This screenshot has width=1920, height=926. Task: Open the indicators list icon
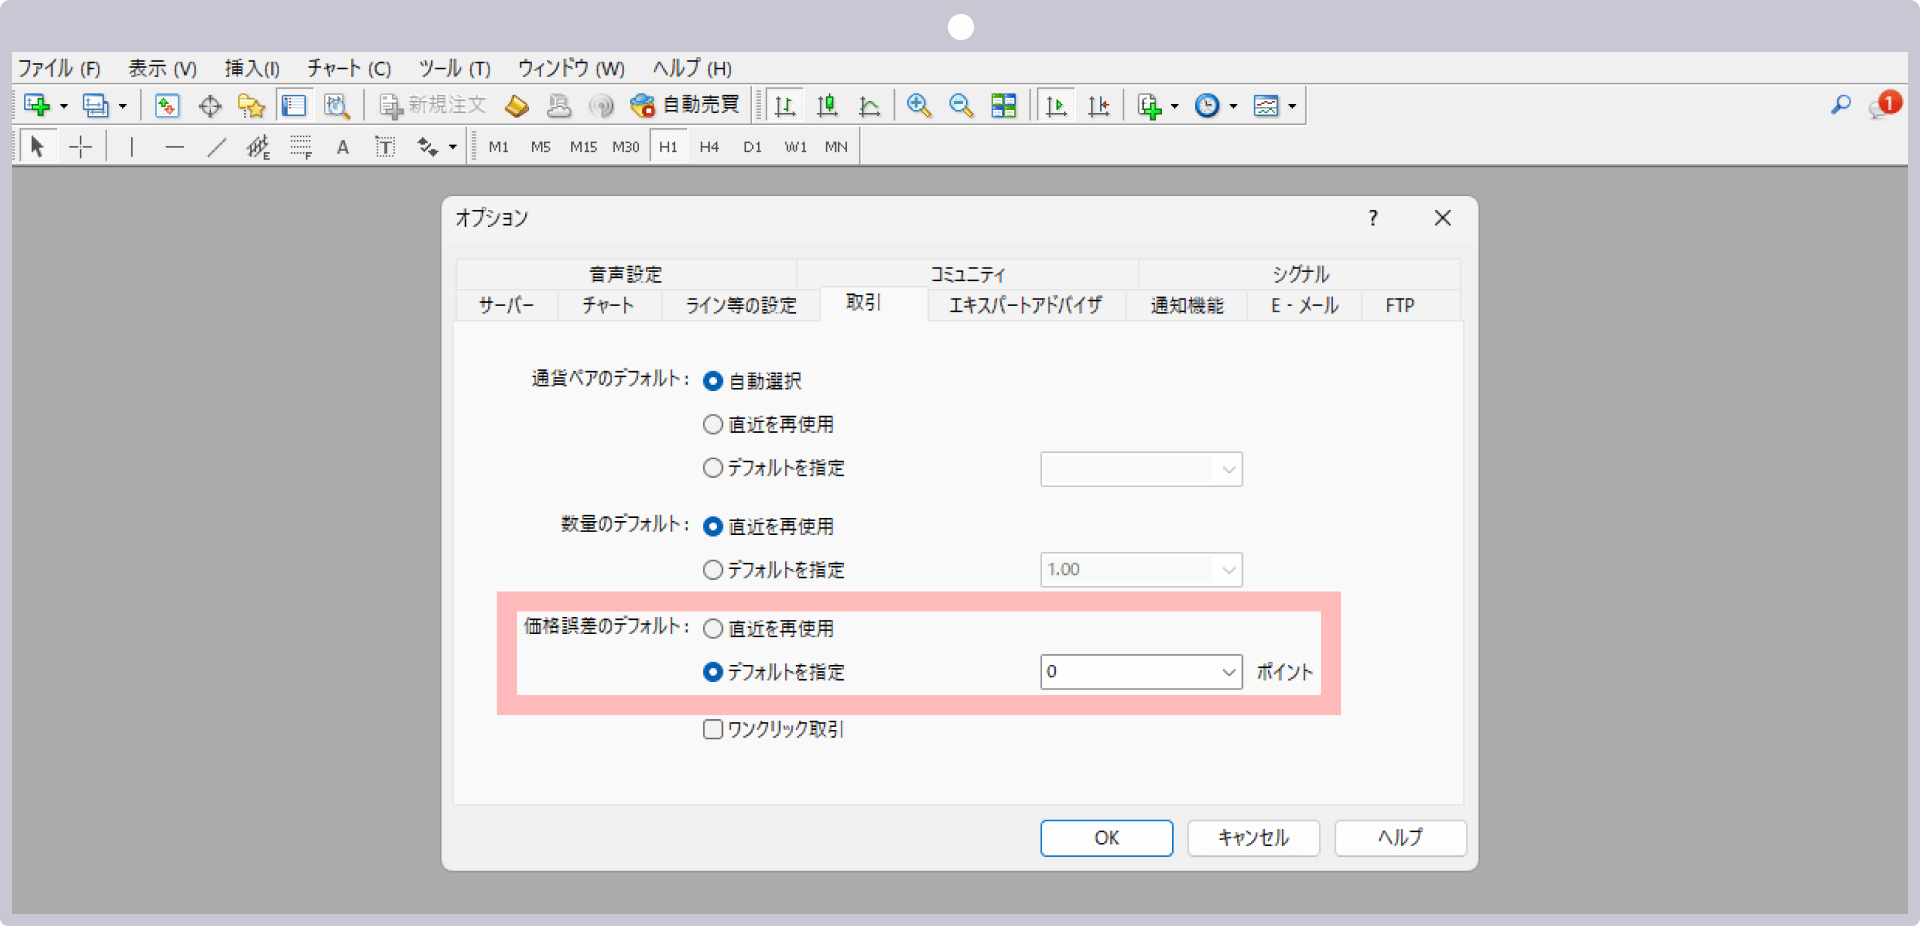pyautogui.click(x=1149, y=105)
